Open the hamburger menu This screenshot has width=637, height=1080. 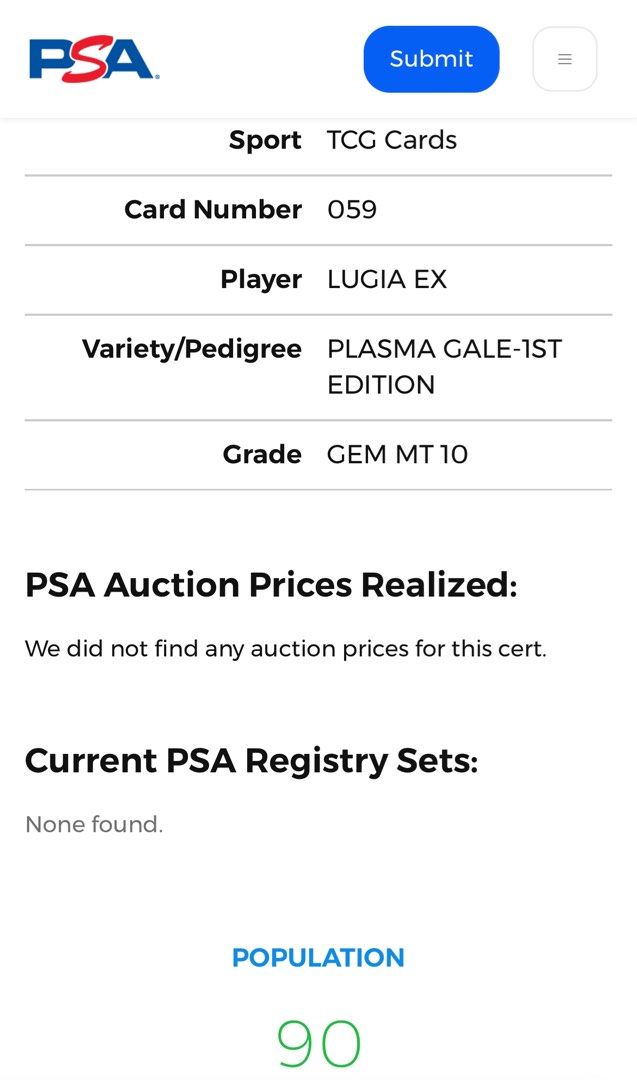click(564, 59)
